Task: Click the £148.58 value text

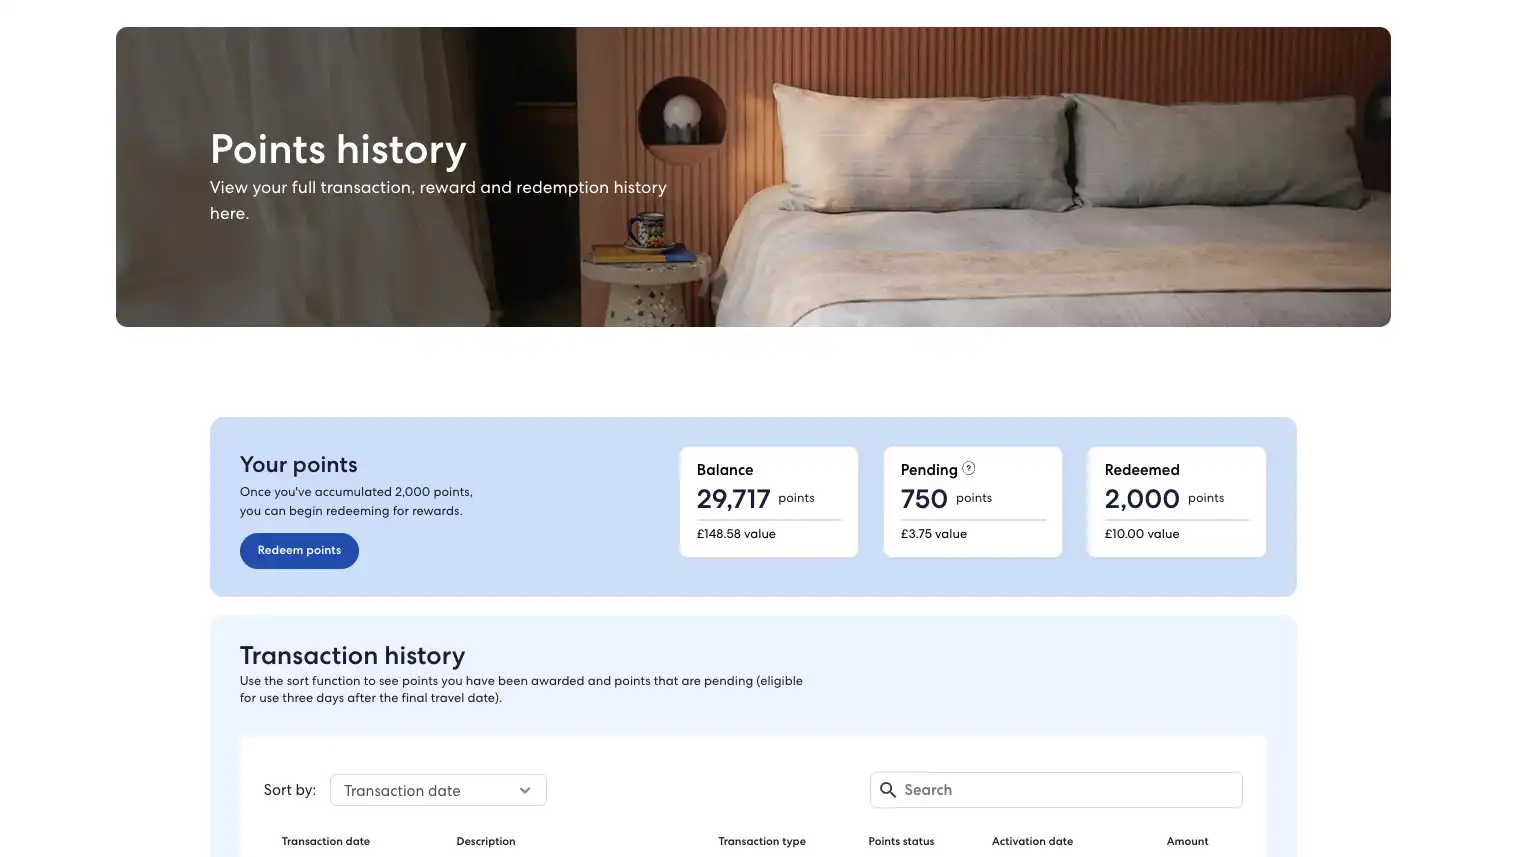Action: click(x=736, y=534)
